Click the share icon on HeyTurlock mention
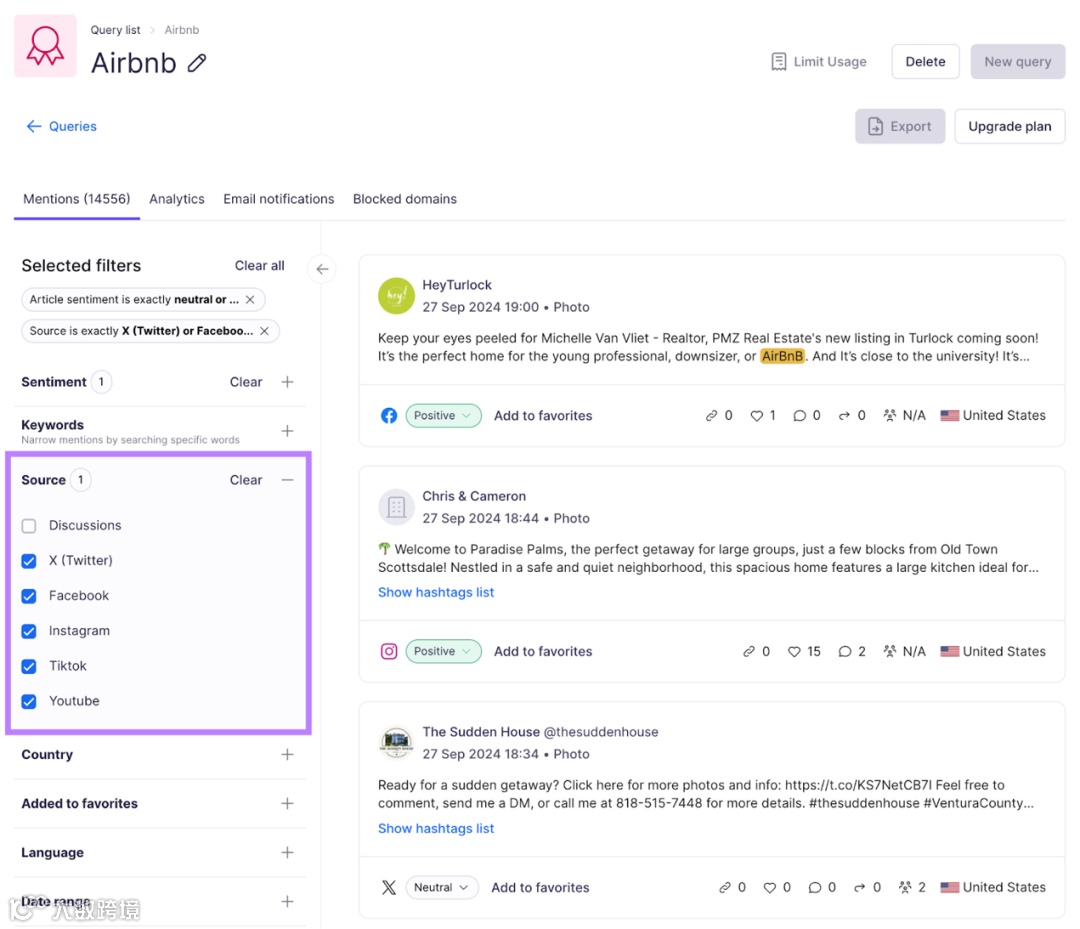 pos(844,416)
